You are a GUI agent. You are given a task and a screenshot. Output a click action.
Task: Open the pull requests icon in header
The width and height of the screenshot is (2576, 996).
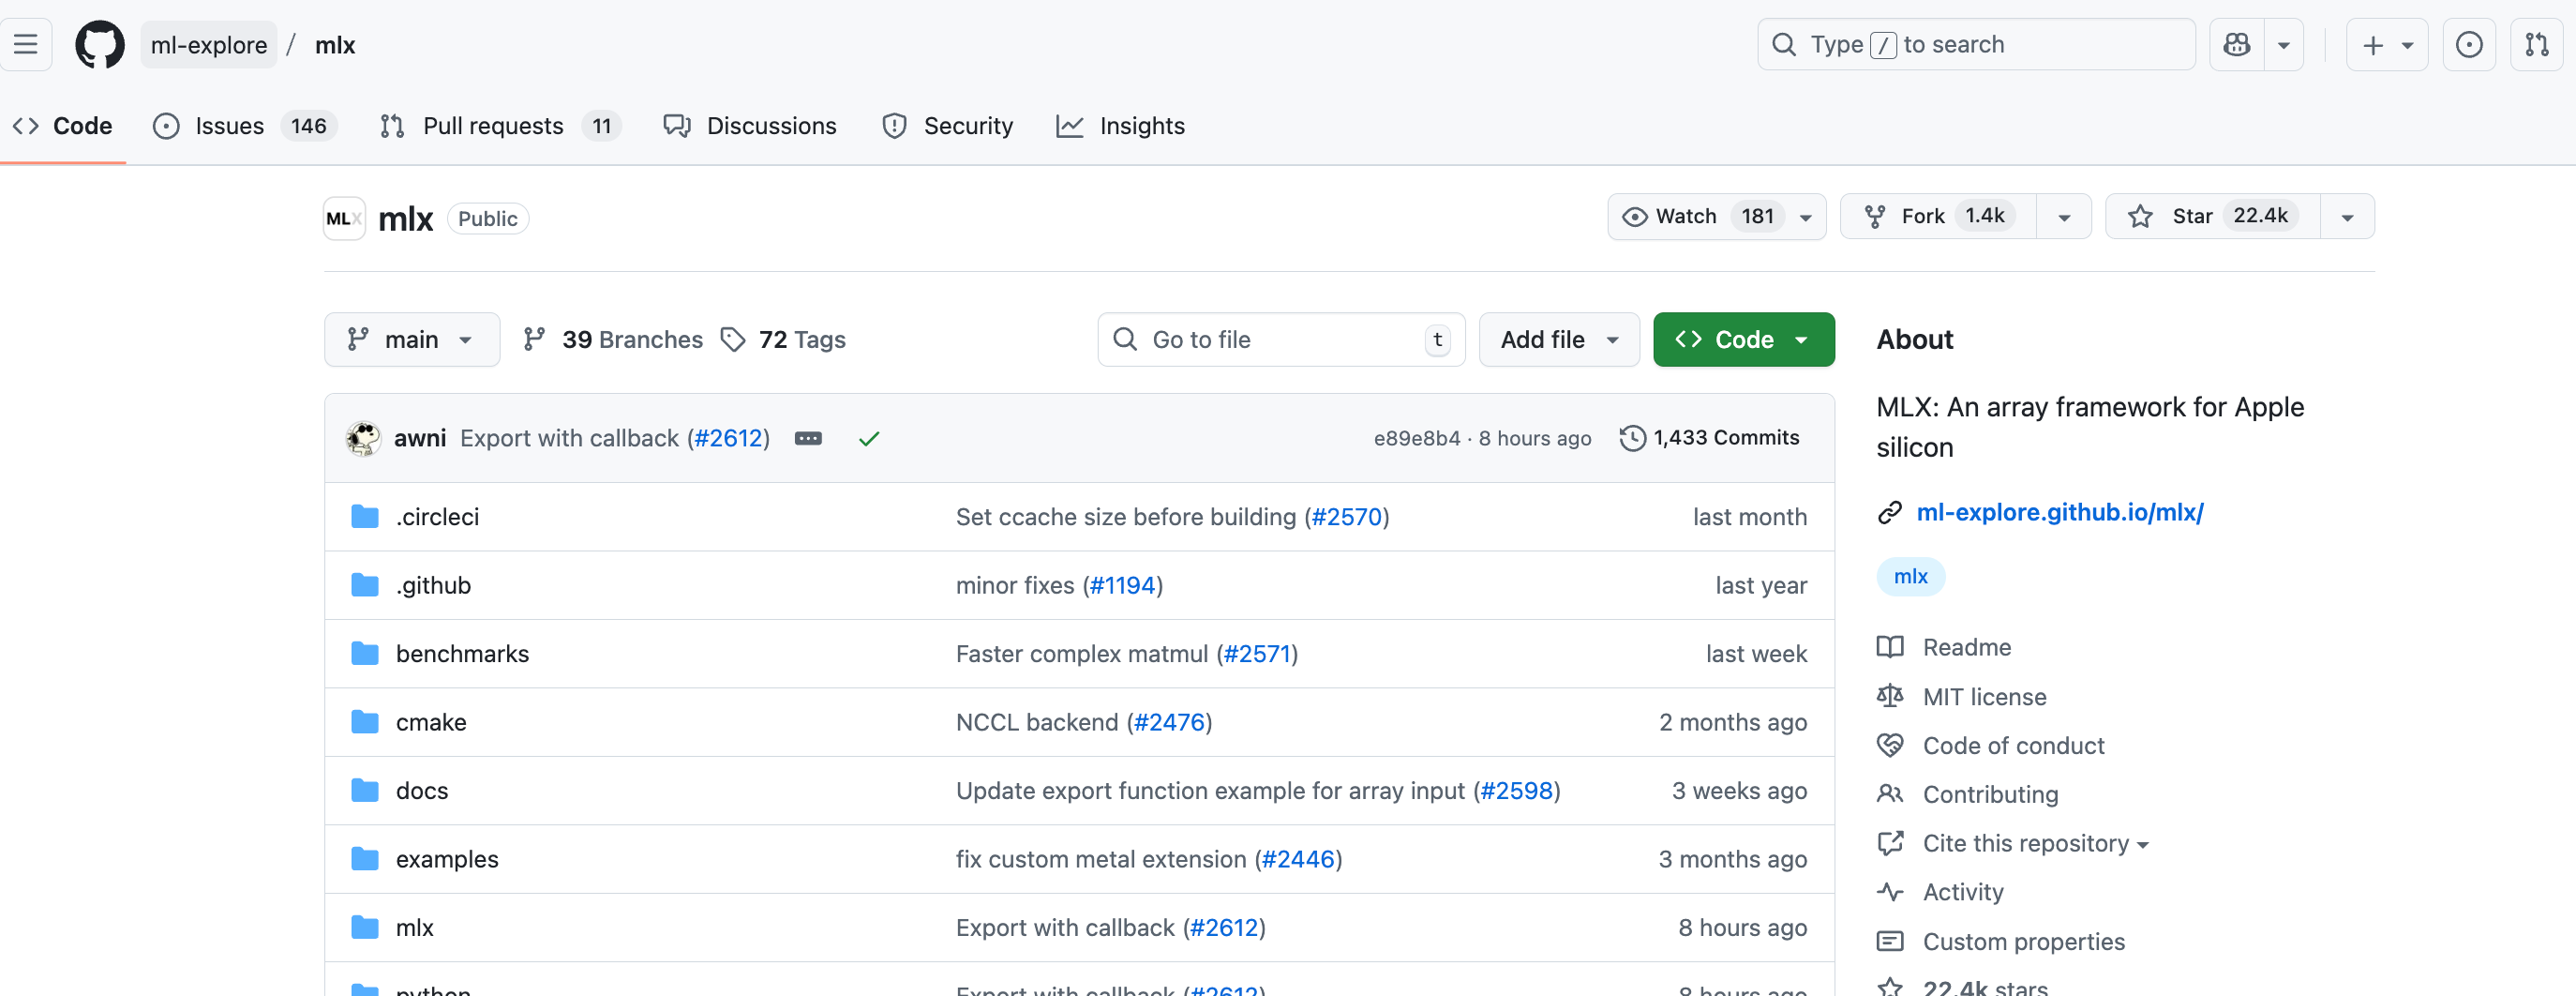(x=2536, y=45)
